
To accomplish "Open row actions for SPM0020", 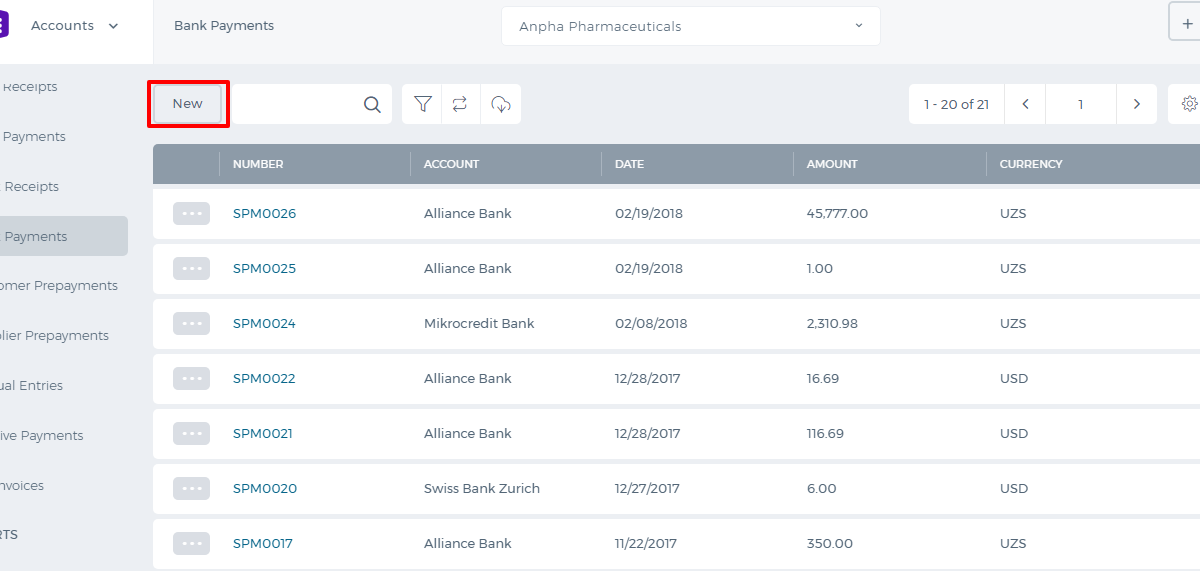I will pos(191,488).
